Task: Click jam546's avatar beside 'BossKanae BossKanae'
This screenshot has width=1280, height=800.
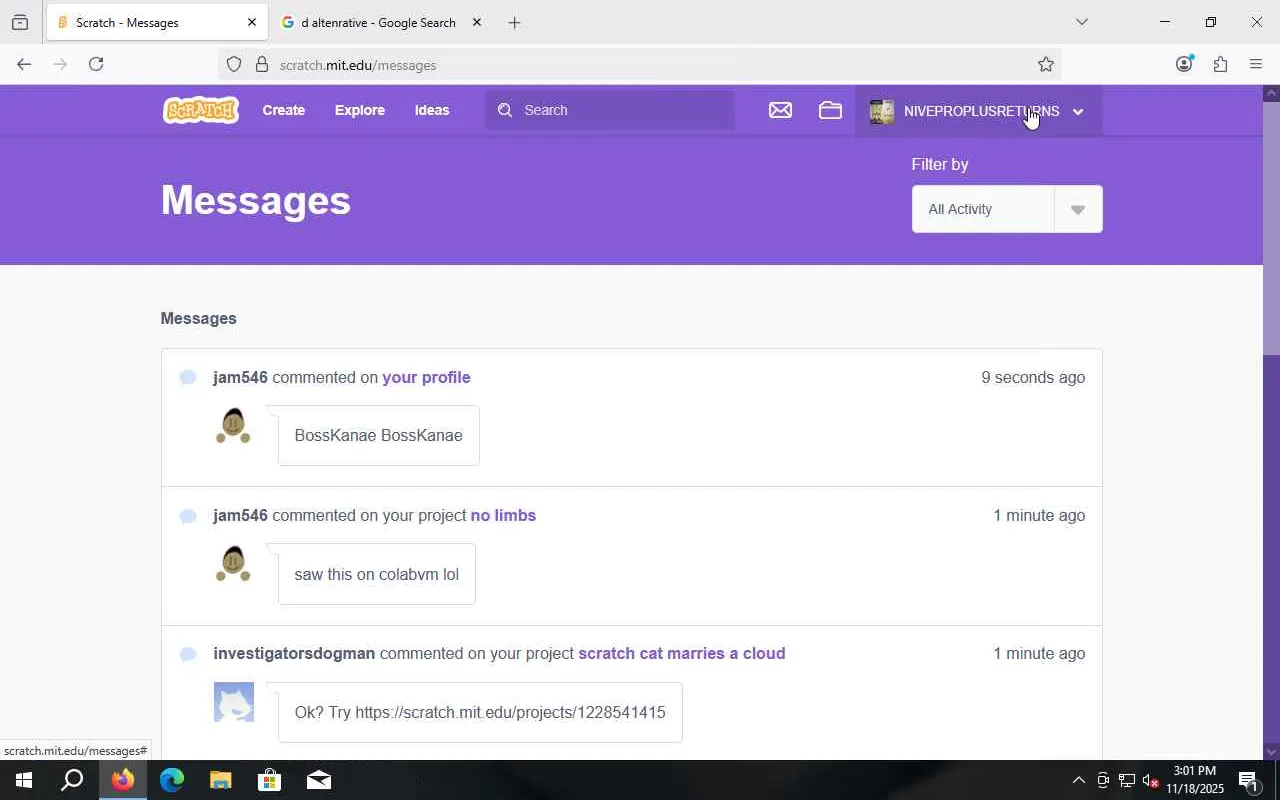Action: pyautogui.click(x=233, y=425)
